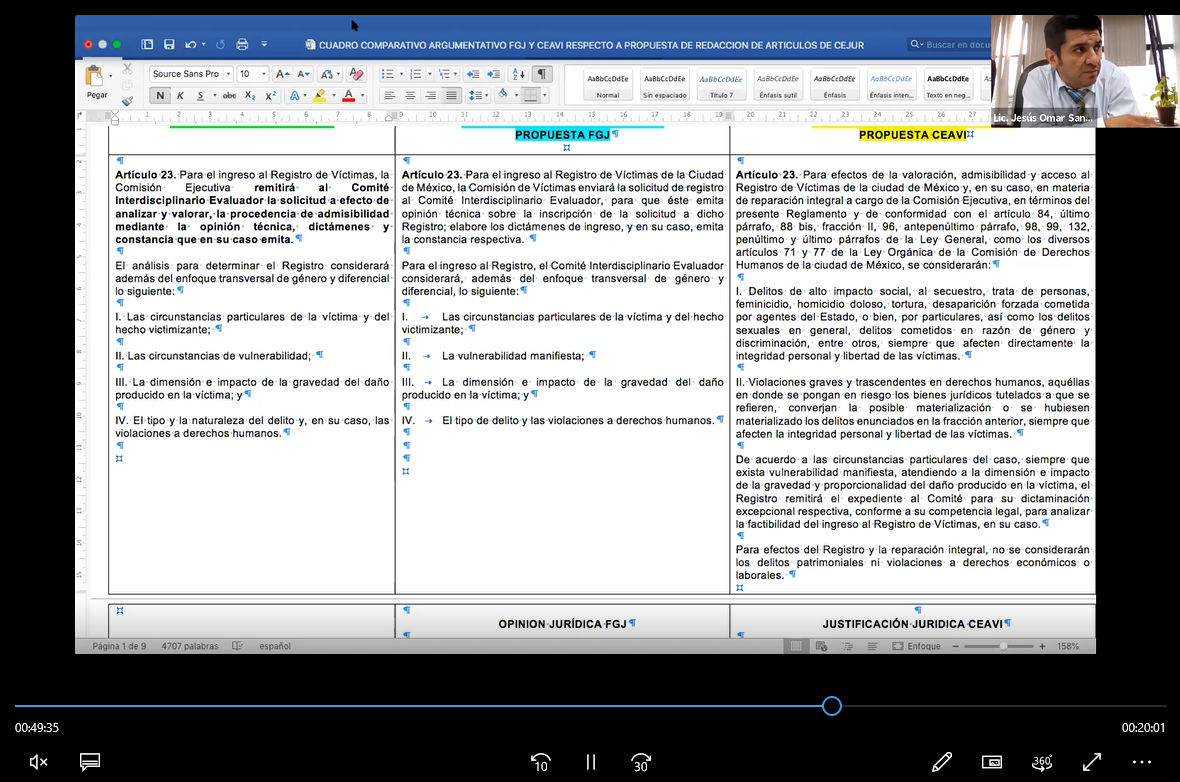Copy selection with the copy icon

click(x=127, y=84)
